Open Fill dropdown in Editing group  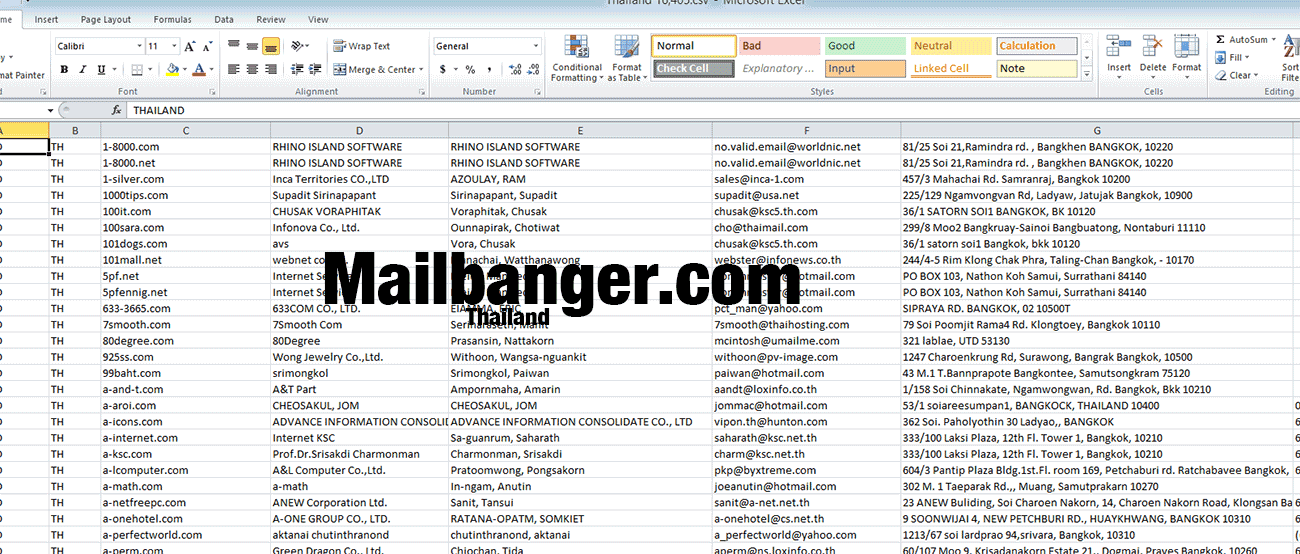(1247, 58)
